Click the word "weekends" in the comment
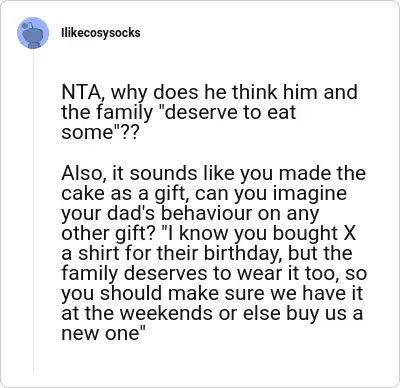The height and width of the screenshot is (388, 400). coord(165,314)
